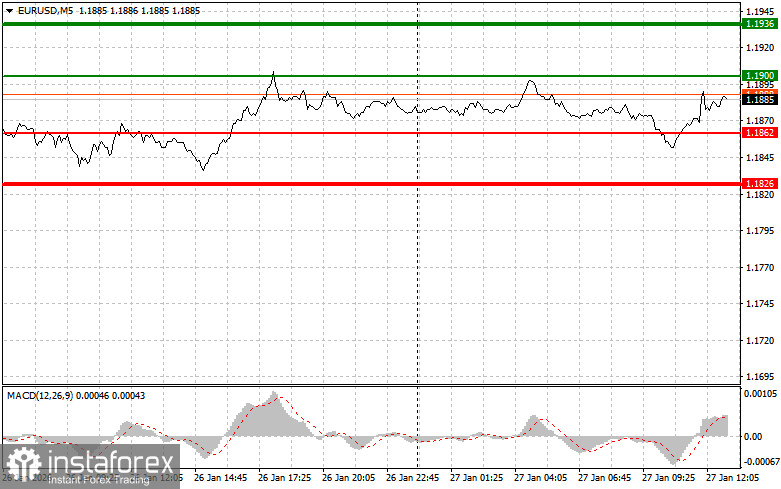The width and height of the screenshot is (781, 489).
Task: Click the EURUSD,M5 chart title text
Action: 45,10
